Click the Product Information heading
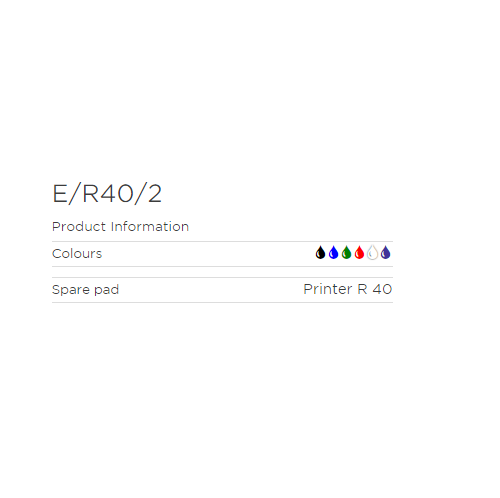The height and width of the screenshot is (498, 500). 121,227
